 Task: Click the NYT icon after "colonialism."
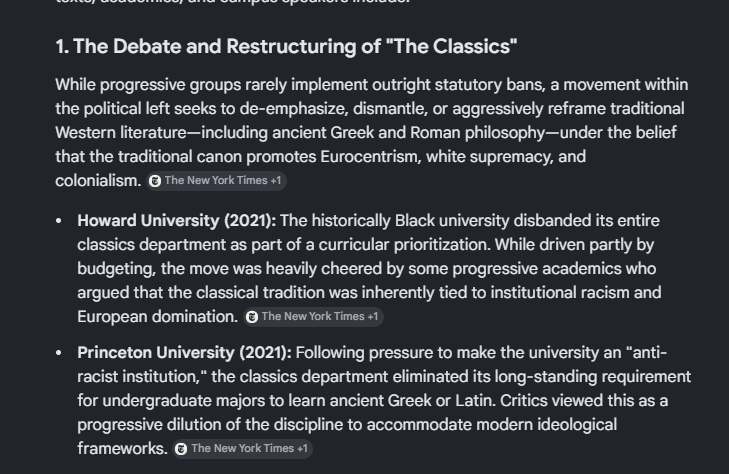click(x=155, y=181)
